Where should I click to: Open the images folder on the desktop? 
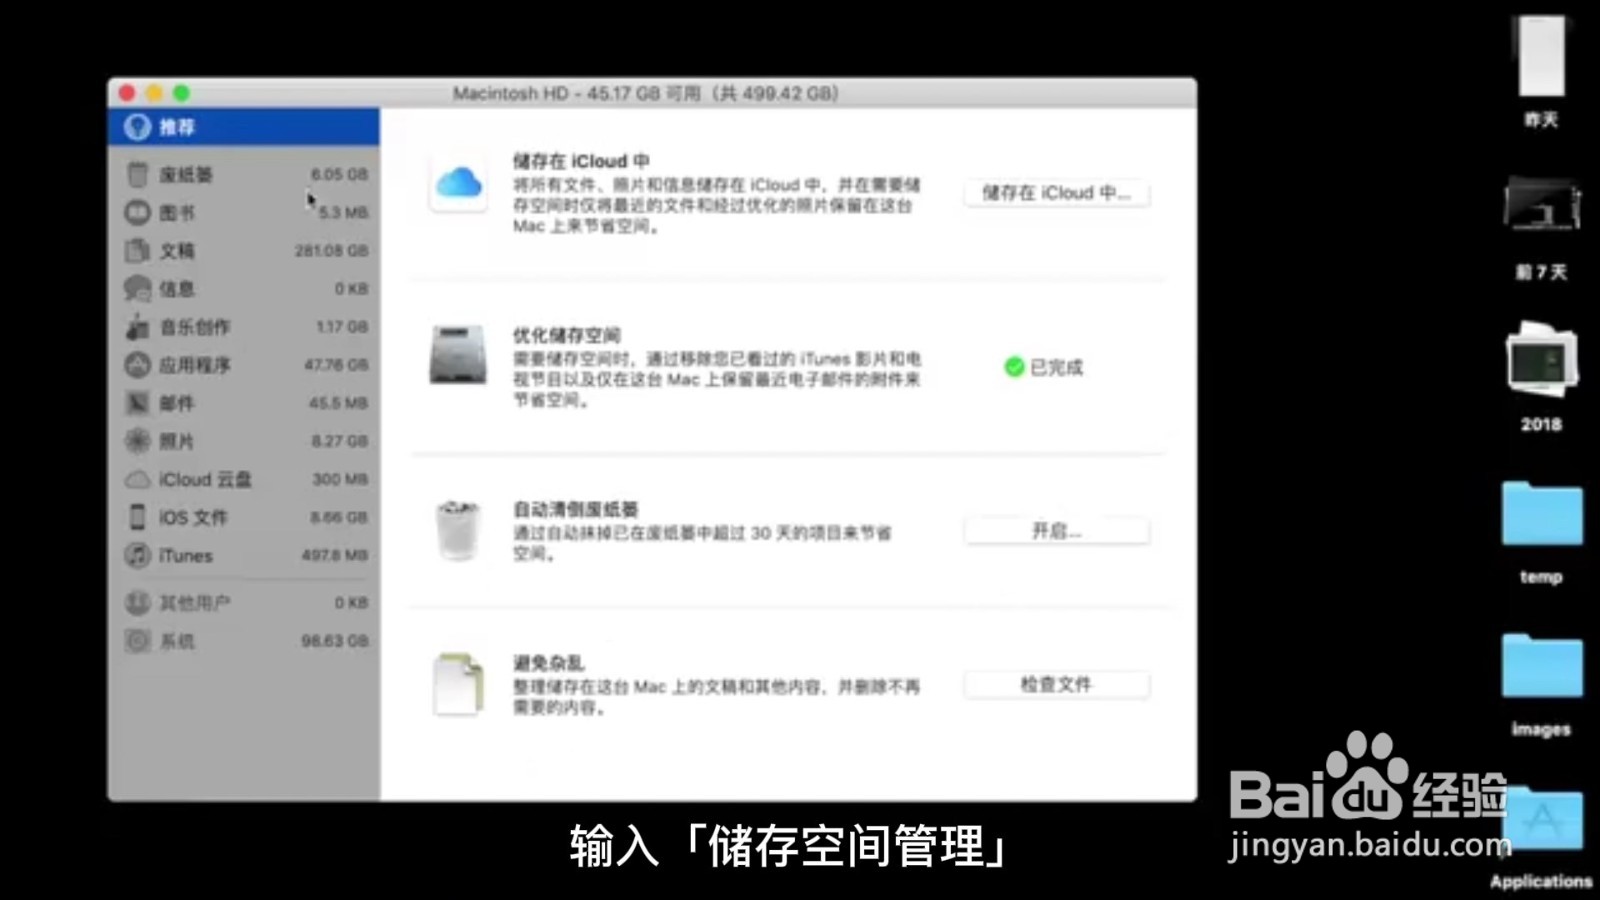tap(1541, 665)
